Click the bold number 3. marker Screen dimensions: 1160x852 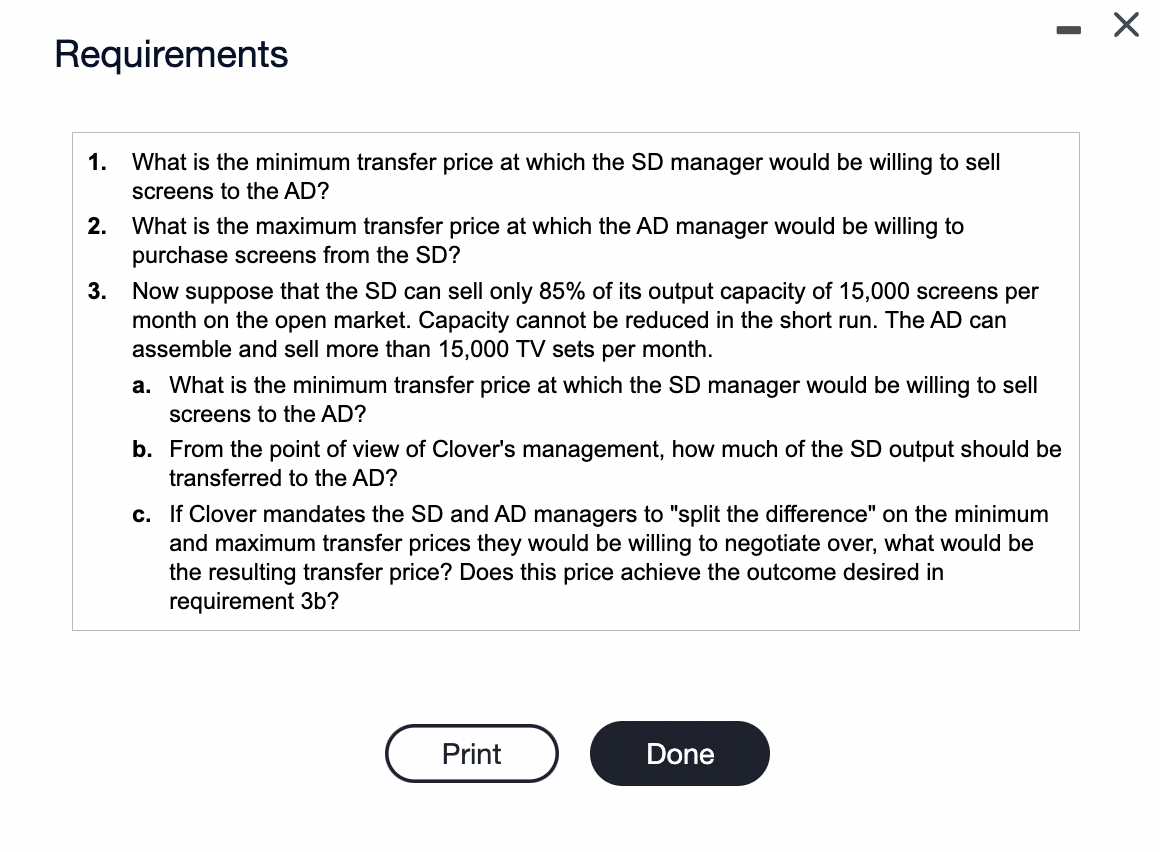[97, 291]
